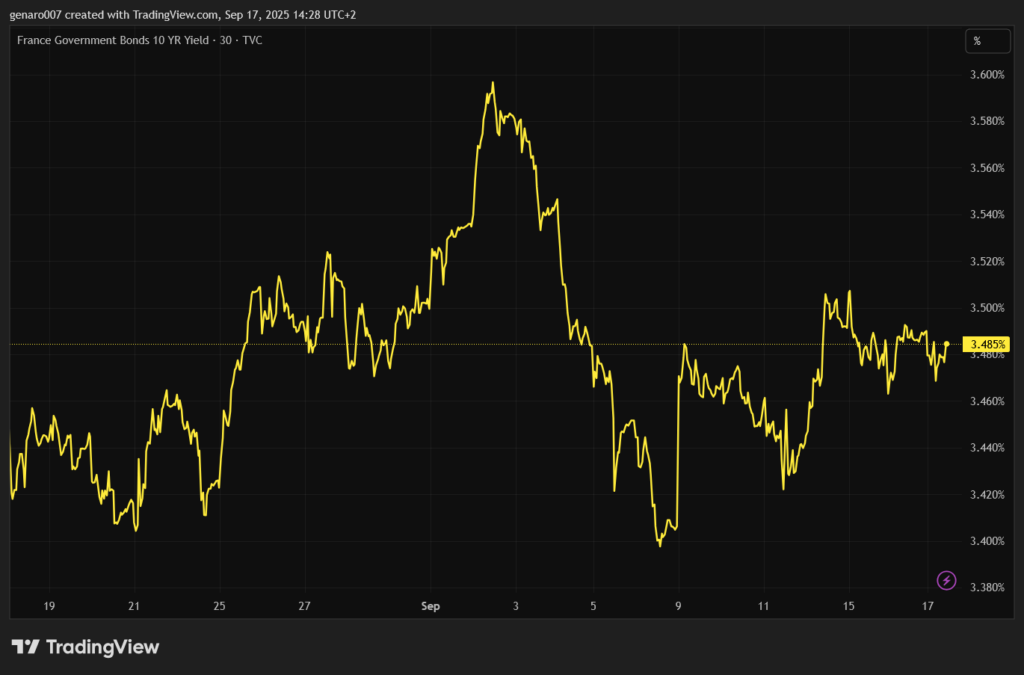Viewport: 1024px width, 675px height.
Task: Click the TradingView wordmark text
Action: click(101, 647)
